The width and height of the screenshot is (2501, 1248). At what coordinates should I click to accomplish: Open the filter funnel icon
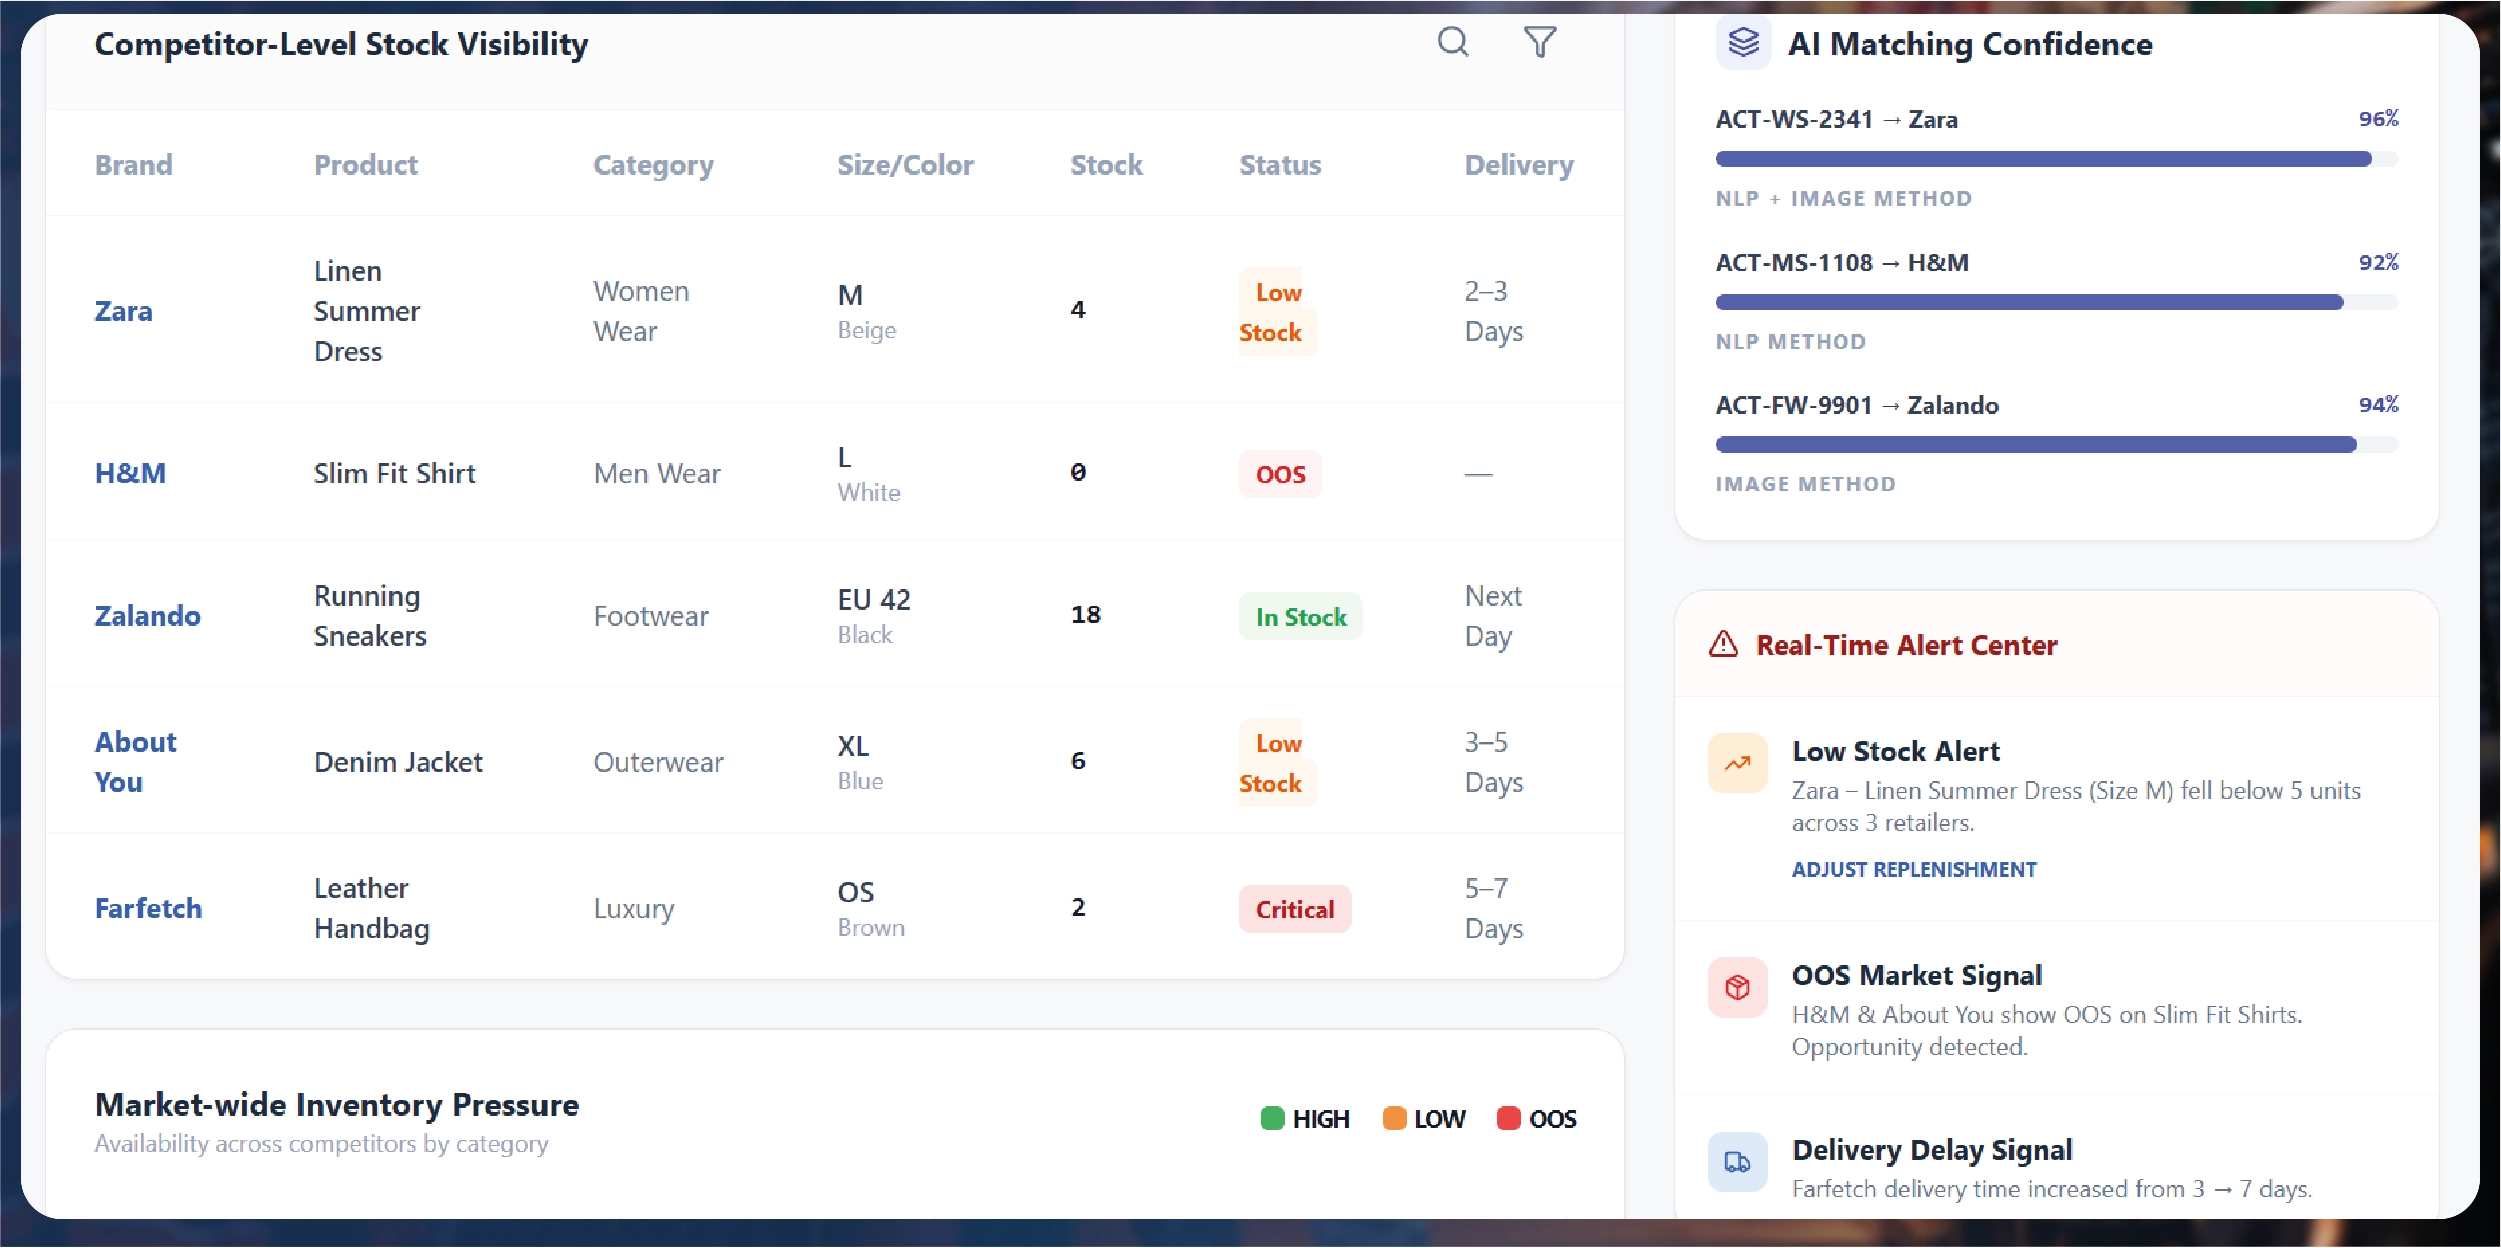[x=1539, y=42]
